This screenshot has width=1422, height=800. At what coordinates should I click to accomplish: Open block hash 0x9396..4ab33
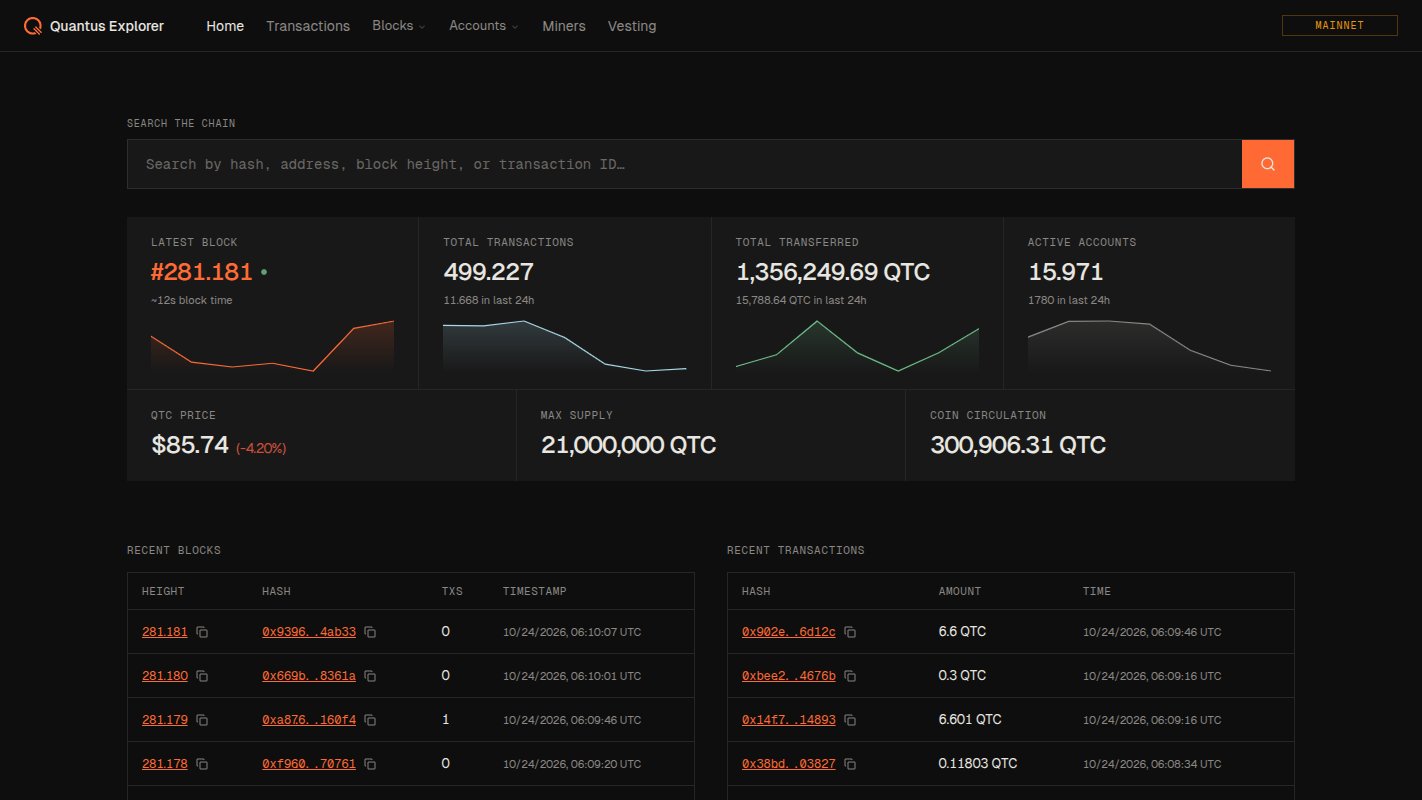click(x=309, y=632)
